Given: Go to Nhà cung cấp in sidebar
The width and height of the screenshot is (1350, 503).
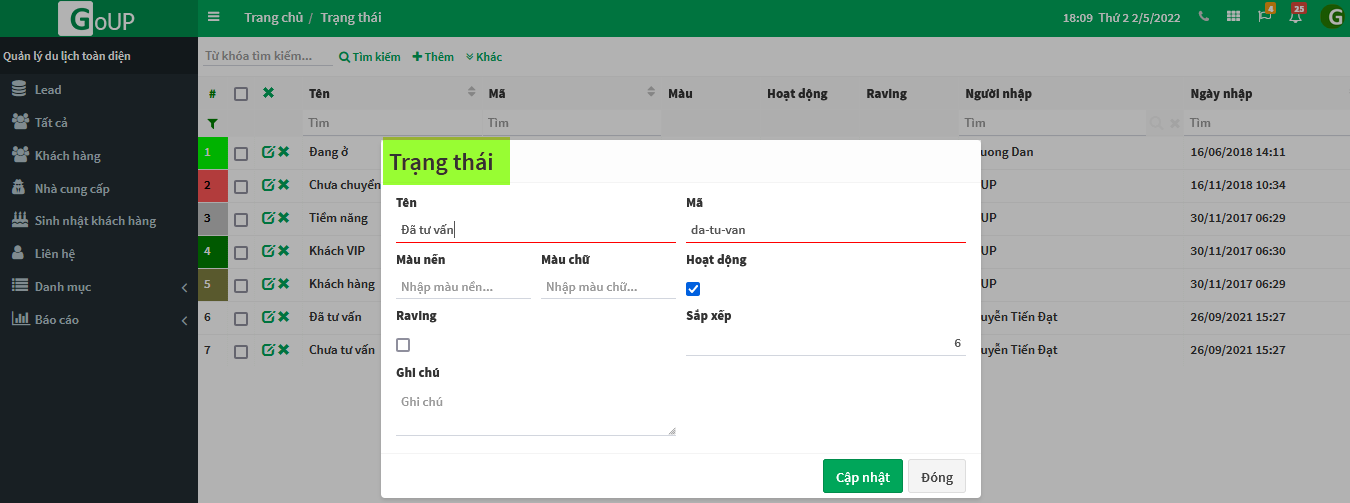Looking at the screenshot, I should (x=72, y=188).
